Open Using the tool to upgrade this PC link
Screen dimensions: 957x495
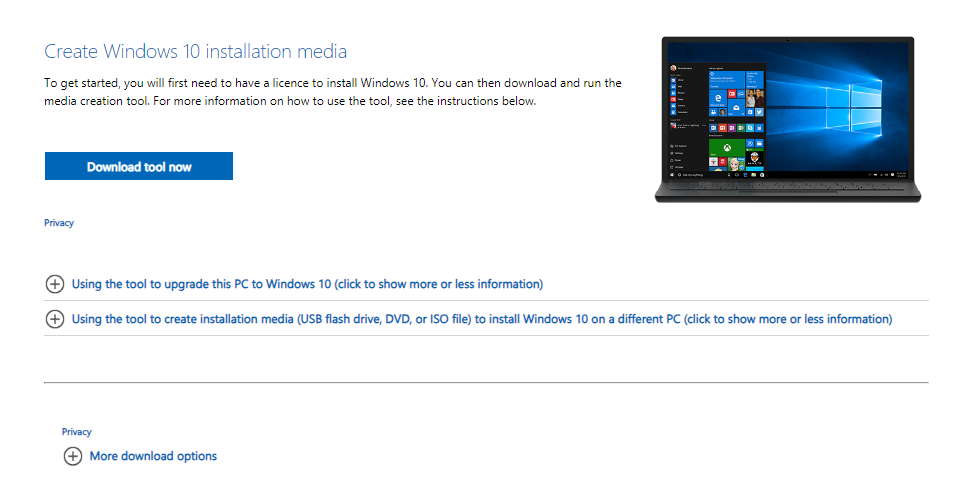[308, 284]
